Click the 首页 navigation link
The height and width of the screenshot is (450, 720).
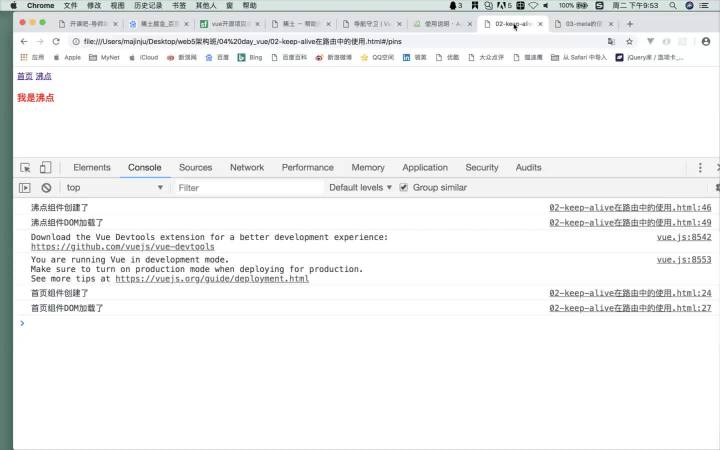tap(25, 76)
